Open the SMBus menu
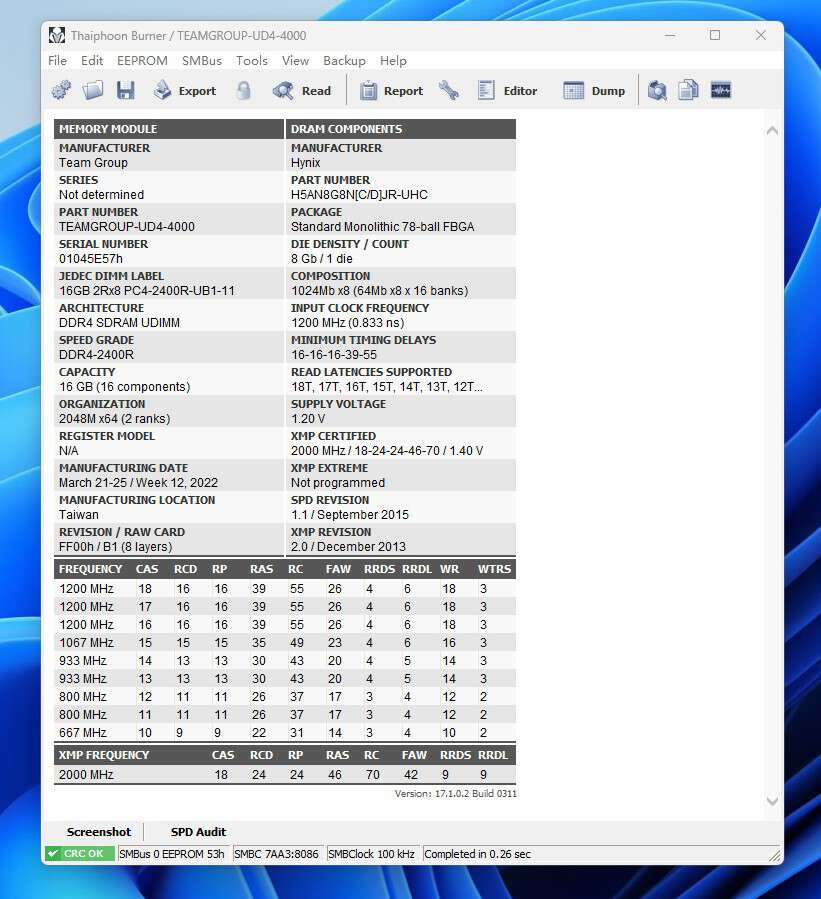 click(x=202, y=60)
